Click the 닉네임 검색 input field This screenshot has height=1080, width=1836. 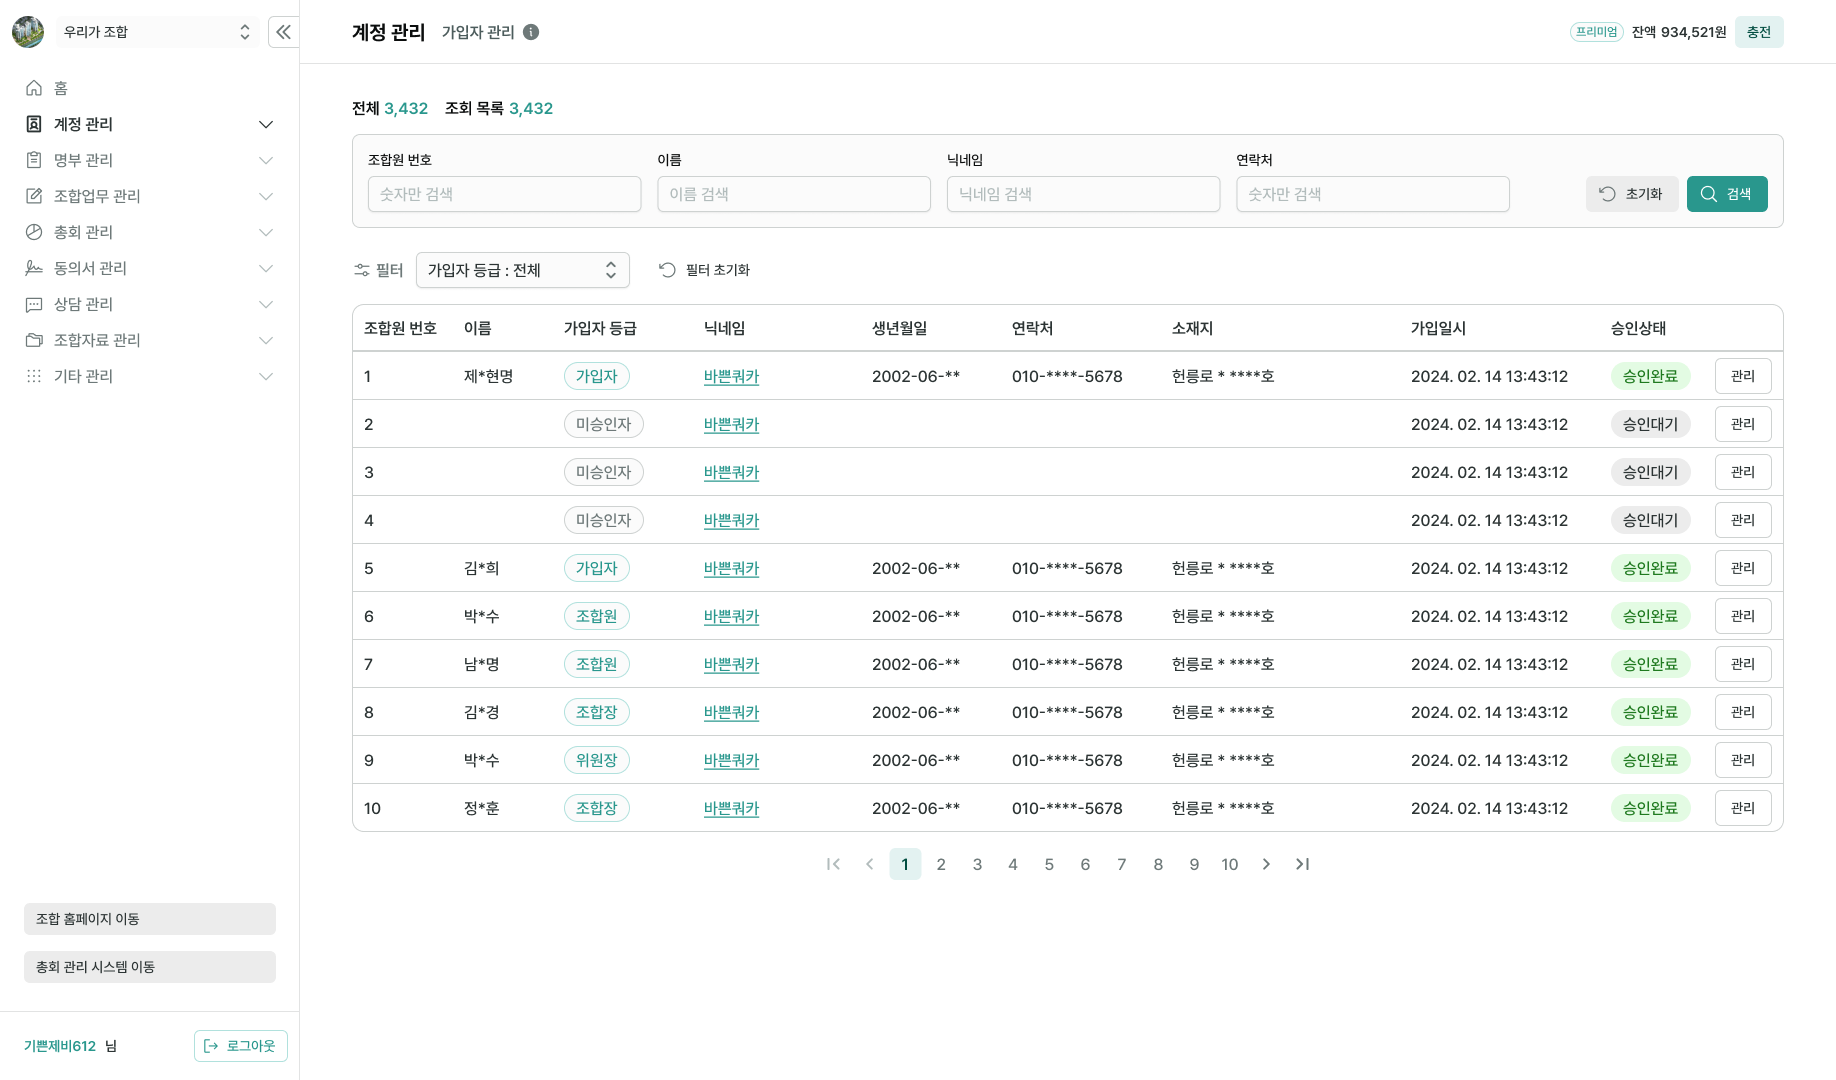click(1083, 194)
